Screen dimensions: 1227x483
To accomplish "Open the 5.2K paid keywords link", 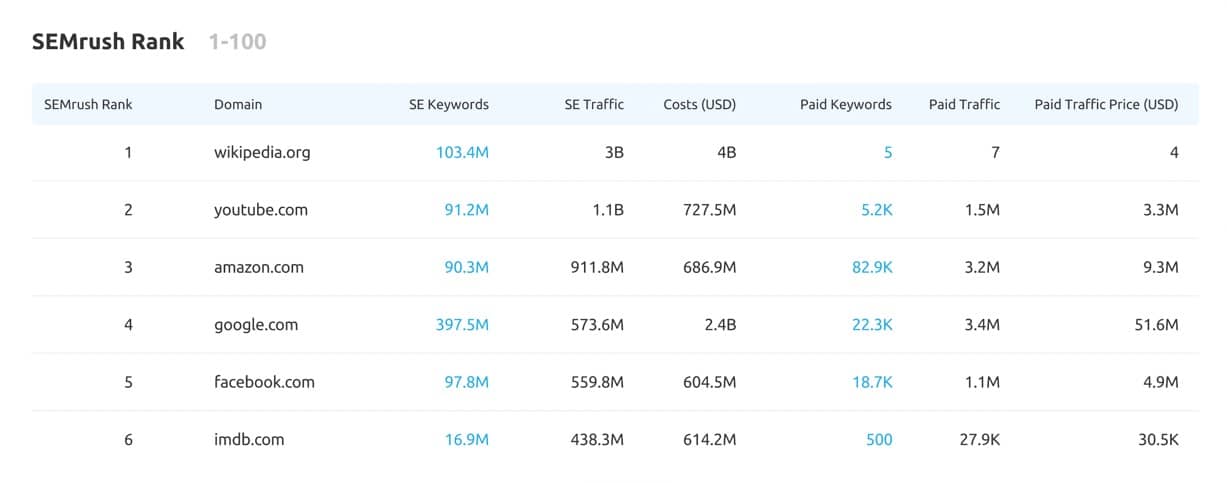I will (x=875, y=210).
